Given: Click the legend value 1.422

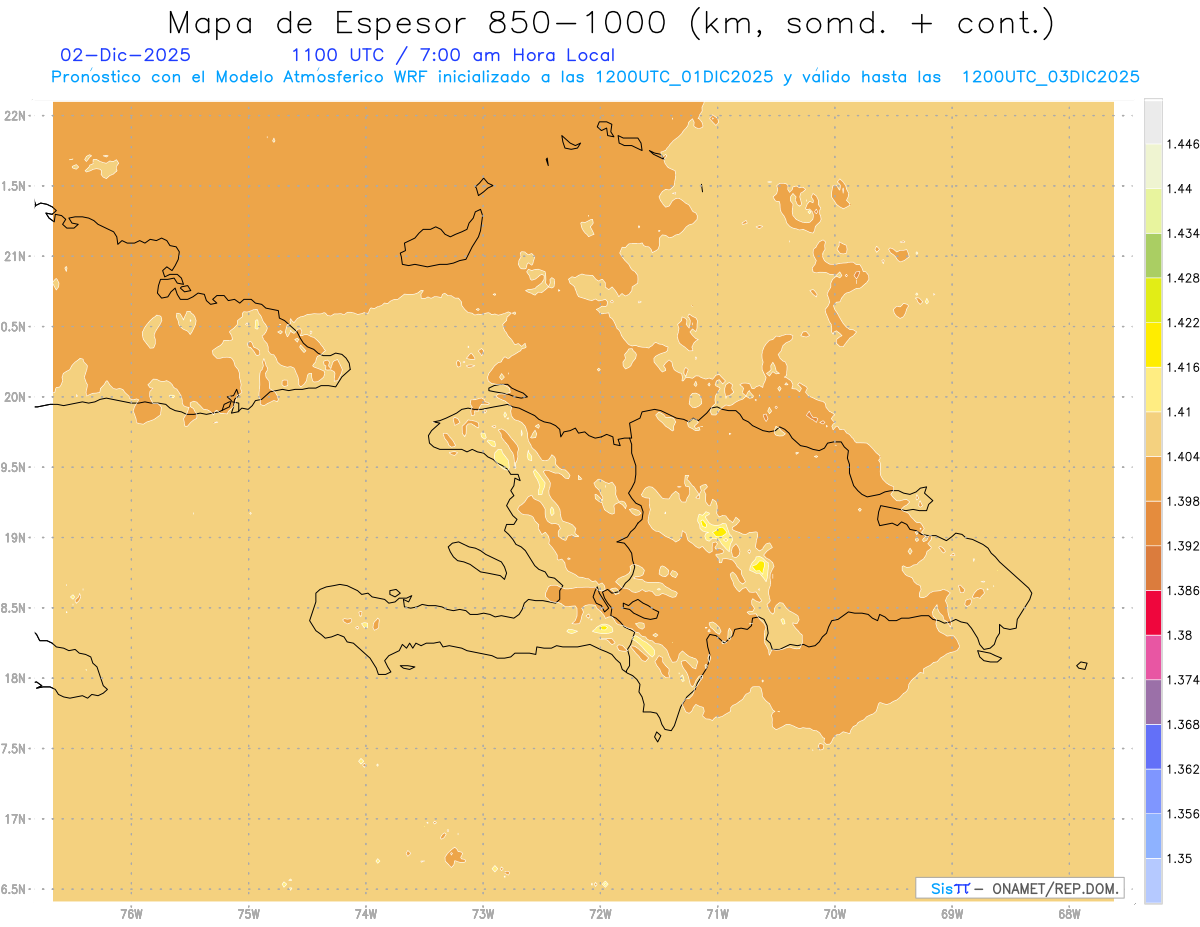Looking at the screenshot, I should (1183, 322).
